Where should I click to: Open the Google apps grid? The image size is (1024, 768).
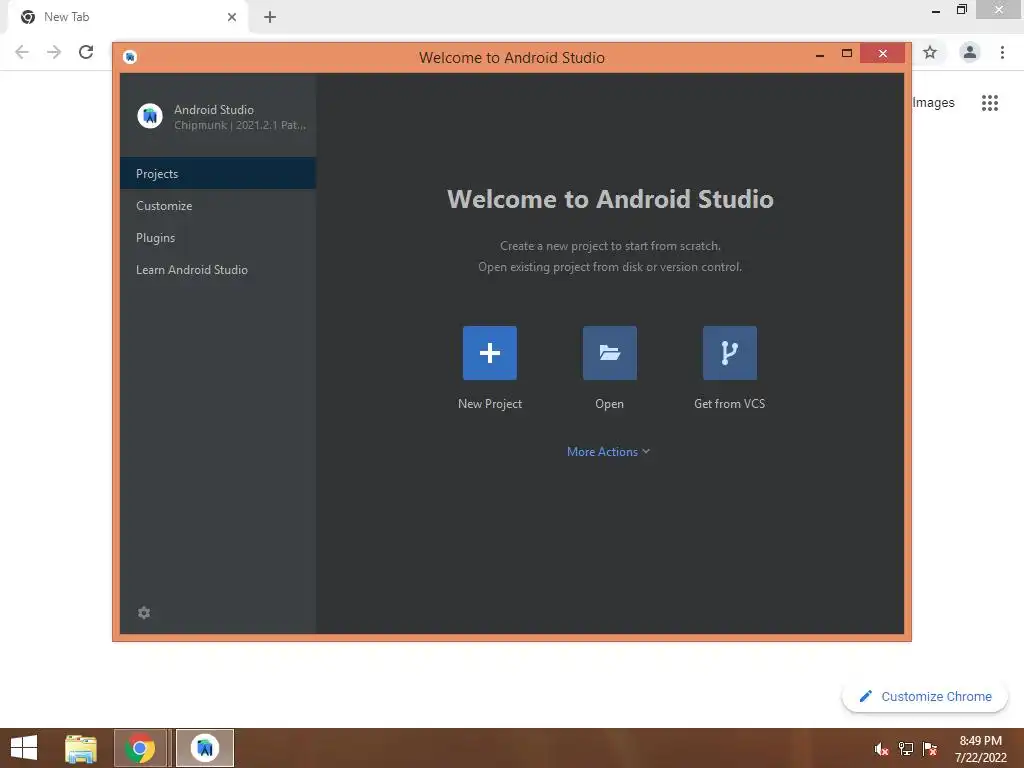990,103
